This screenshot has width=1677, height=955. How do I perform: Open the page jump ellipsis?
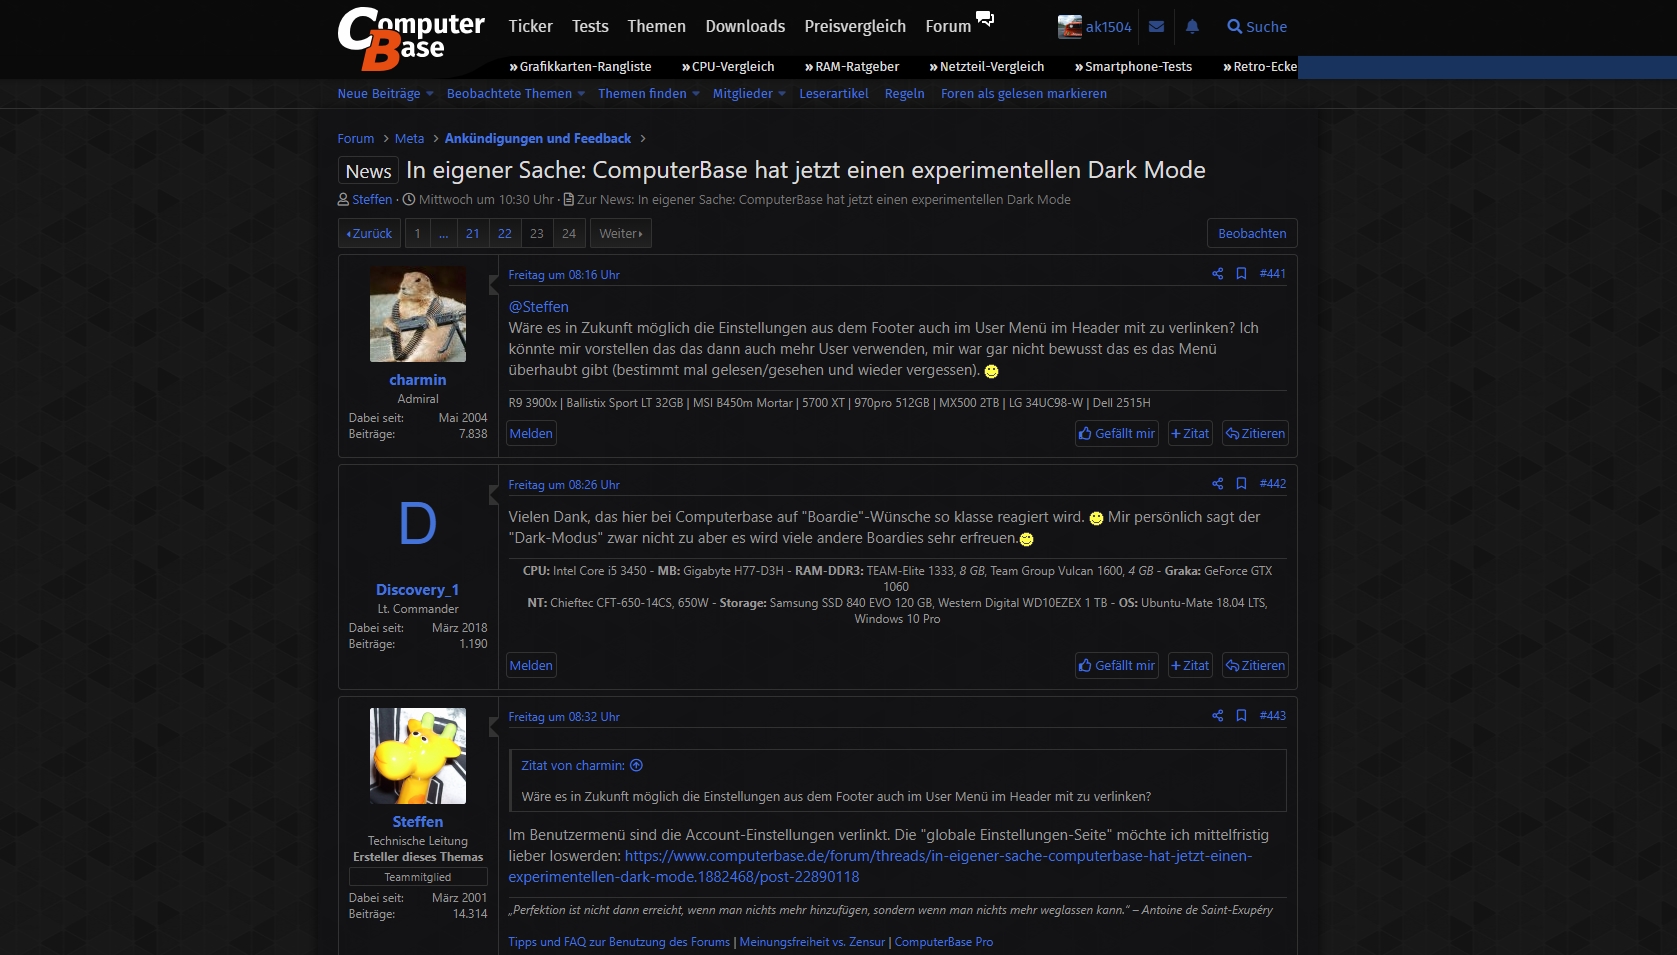pyautogui.click(x=443, y=234)
